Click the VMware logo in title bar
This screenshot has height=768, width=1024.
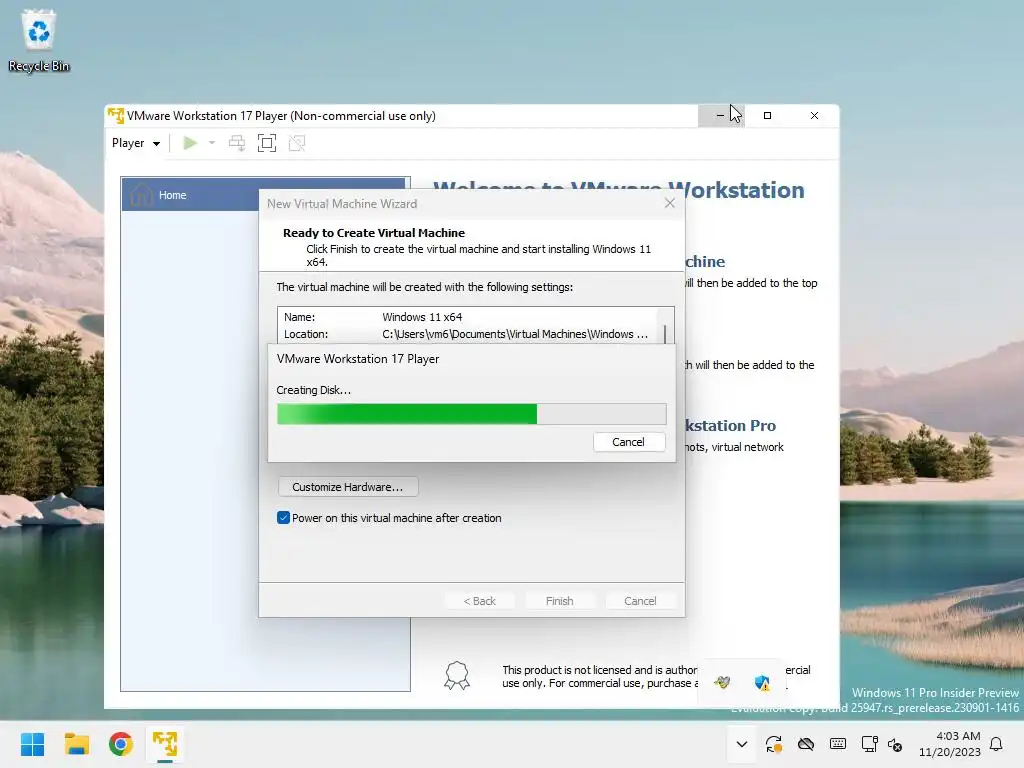(x=116, y=115)
